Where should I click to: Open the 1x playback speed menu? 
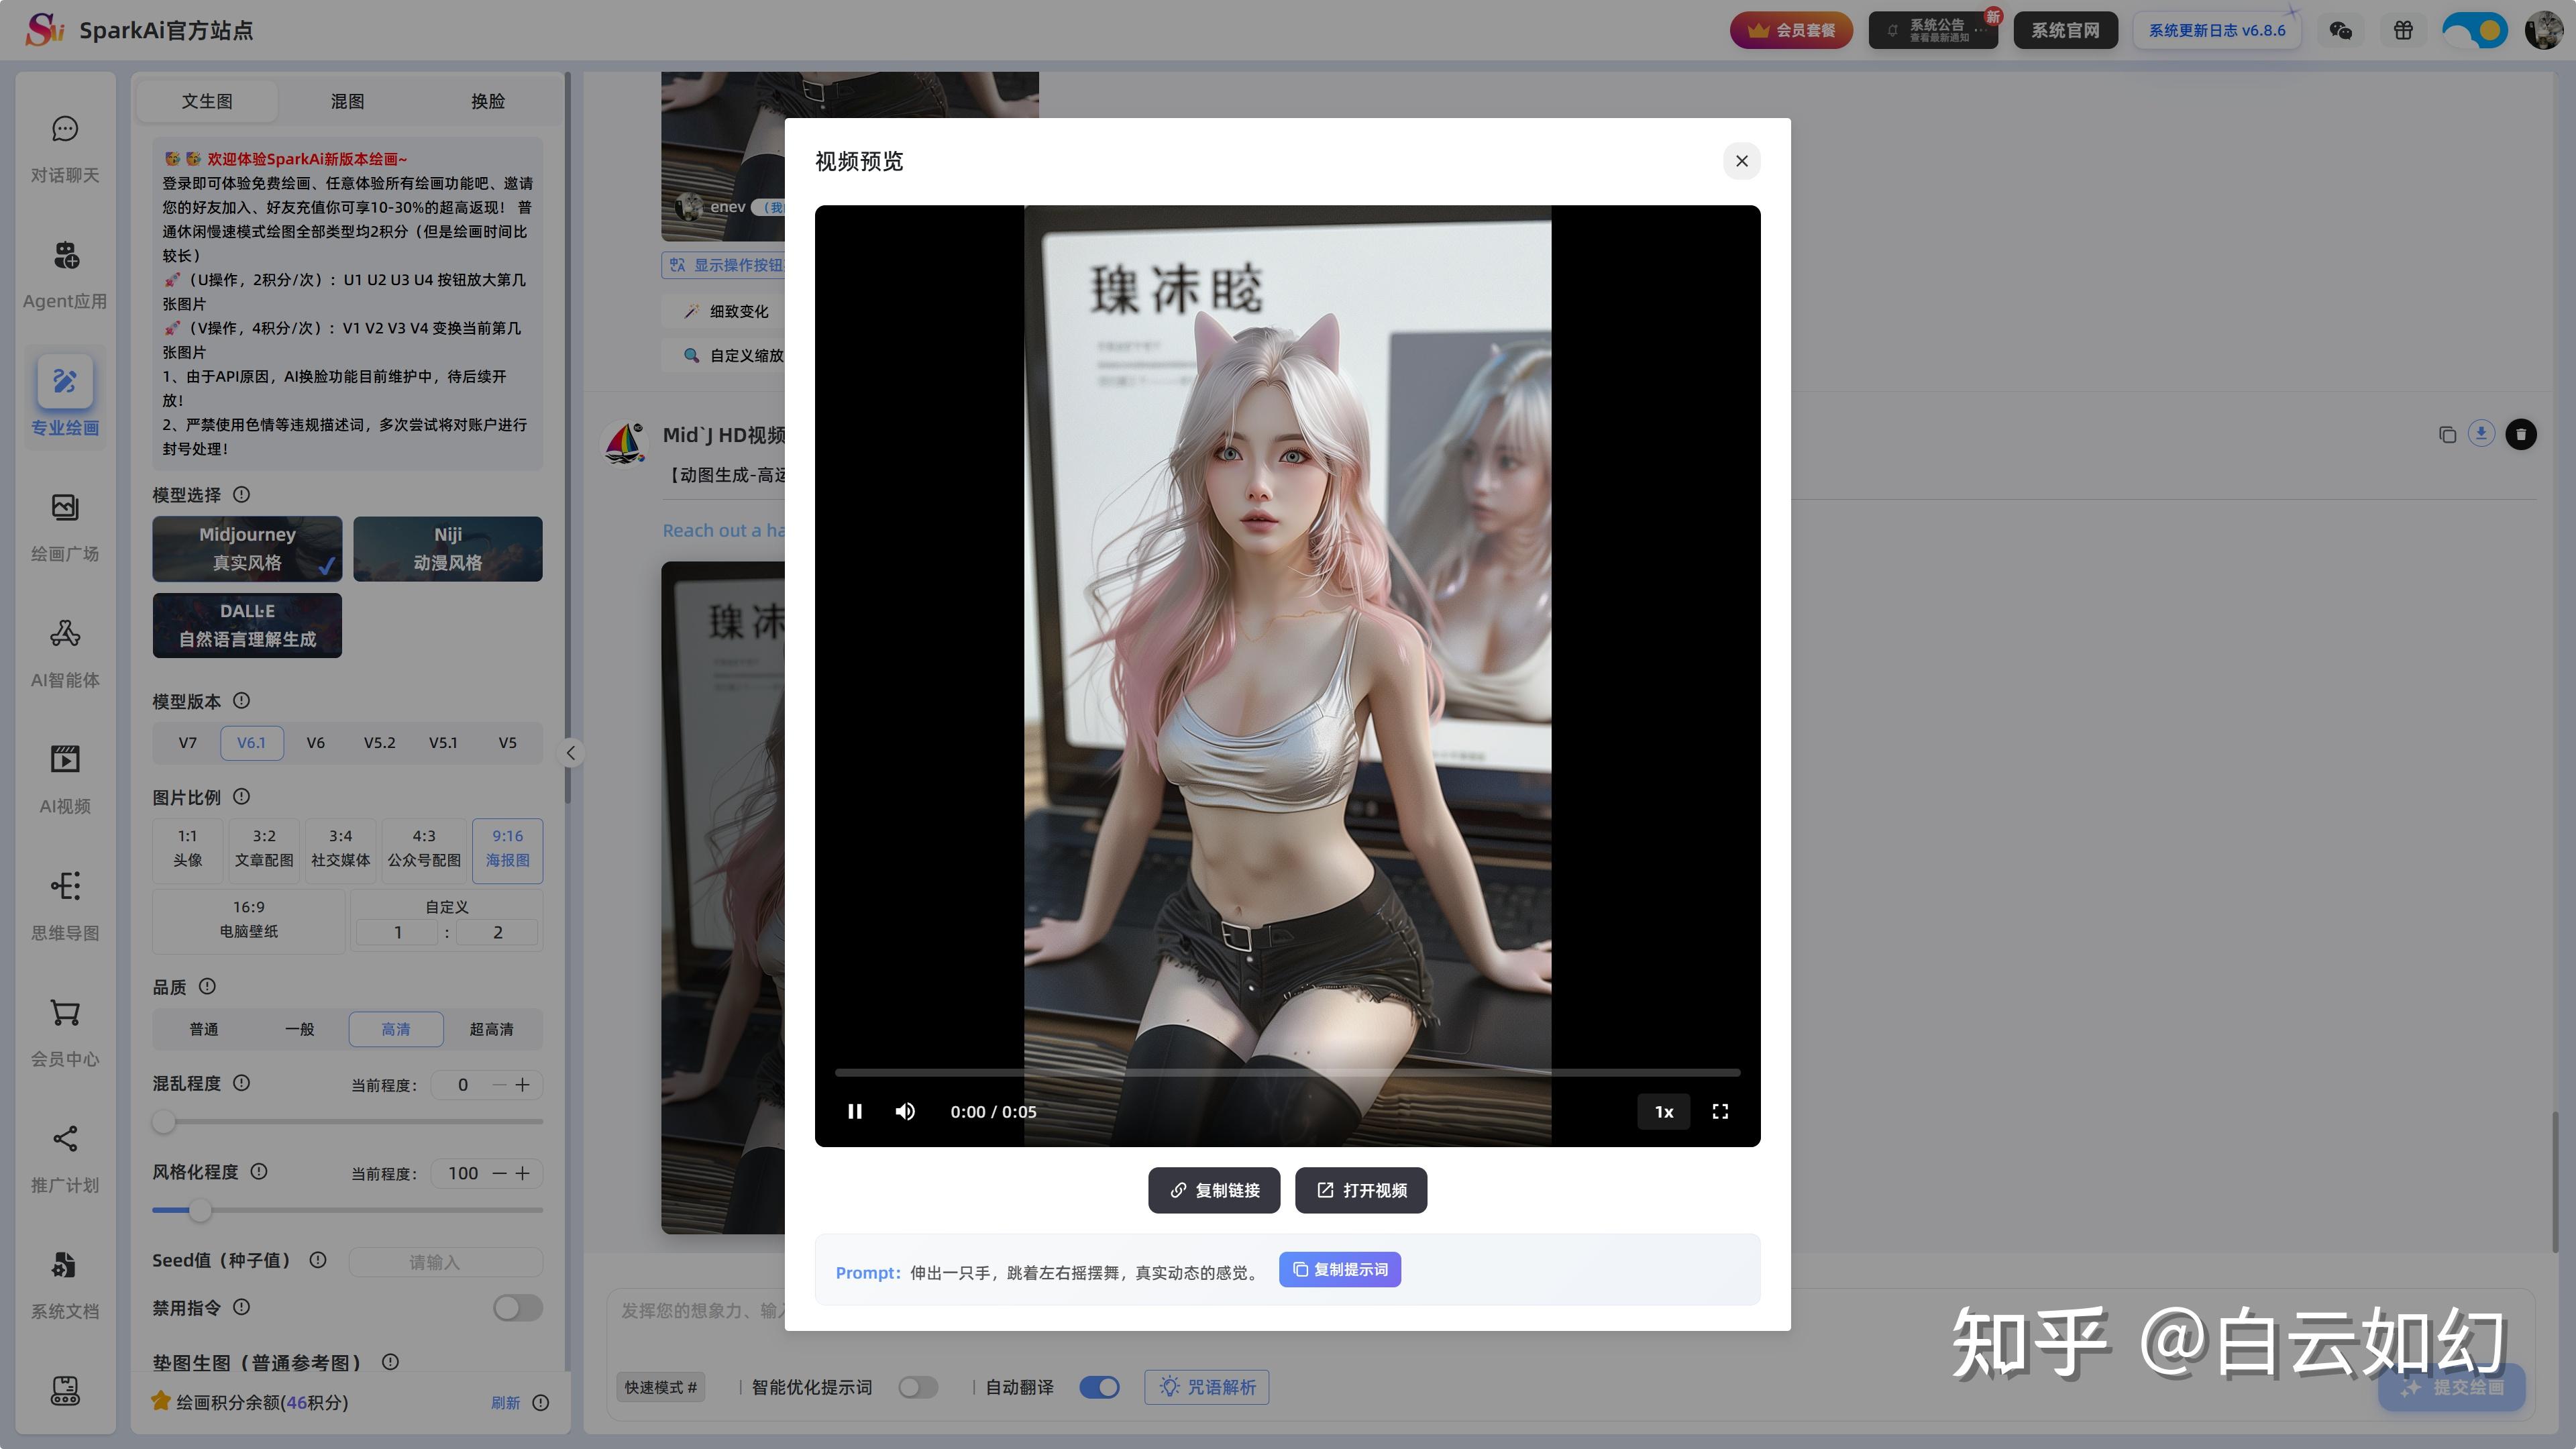(1663, 1111)
